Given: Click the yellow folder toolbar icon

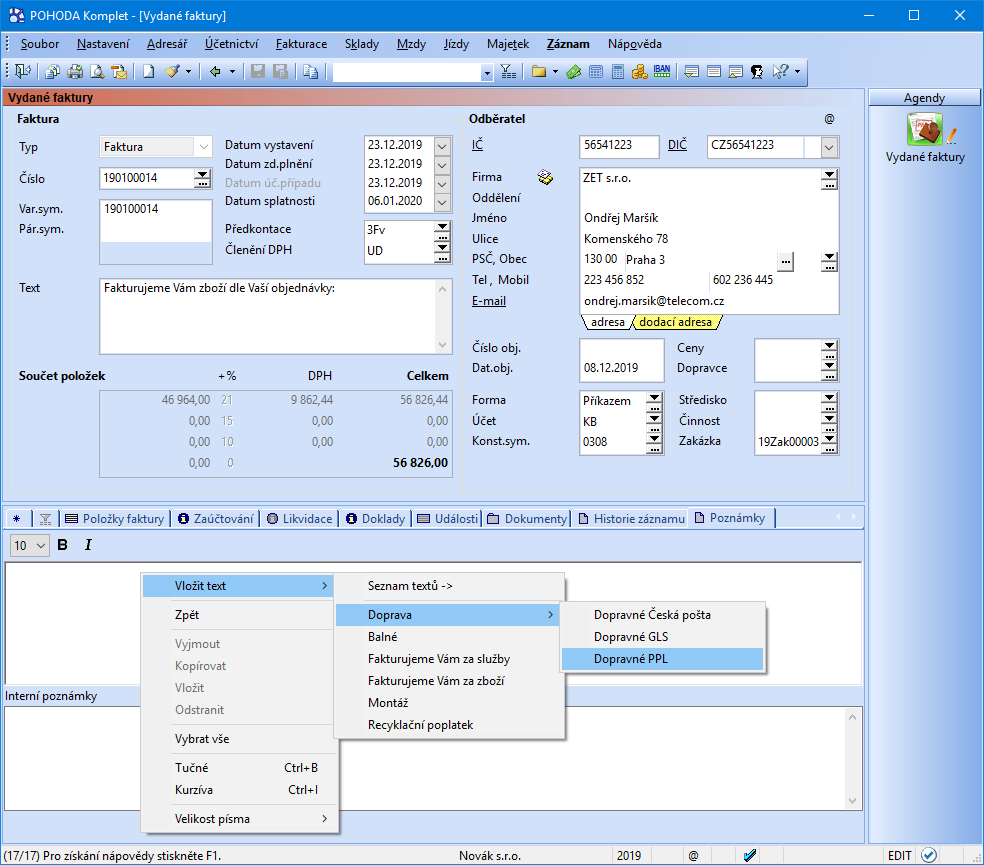Looking at the screenshot, I should [x=538, y=72].
